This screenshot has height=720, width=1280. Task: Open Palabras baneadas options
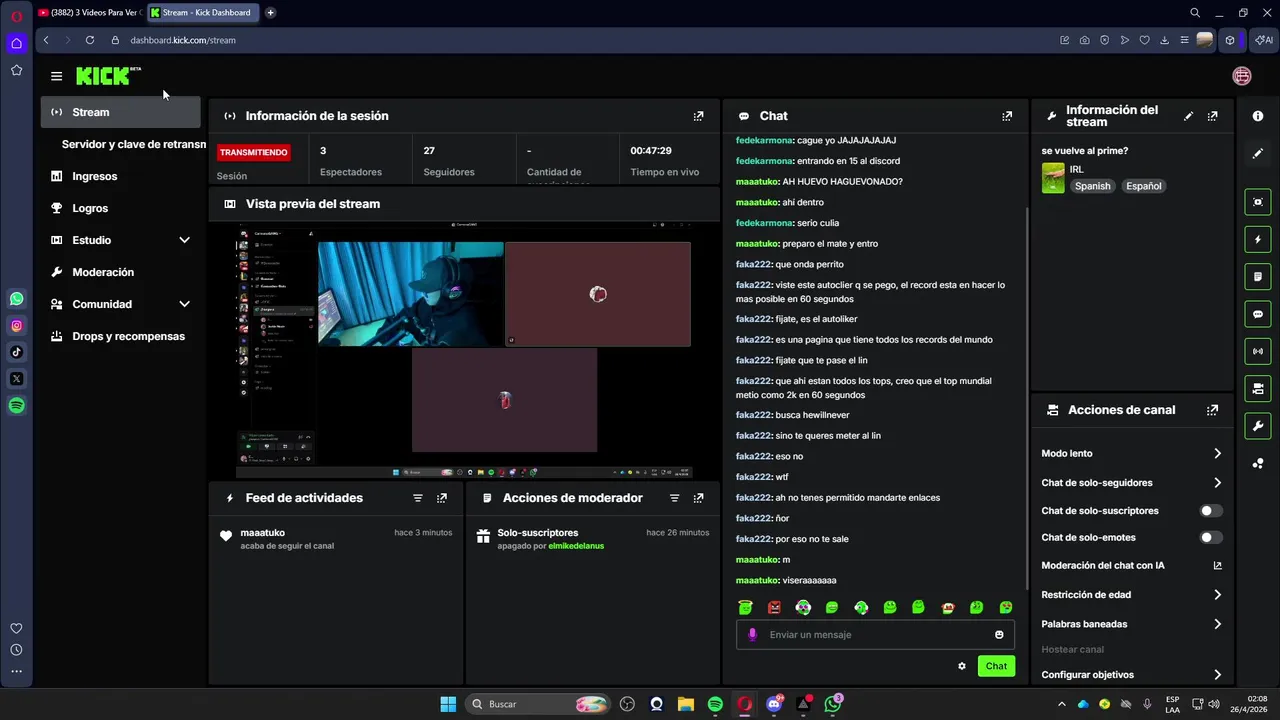tap(1132, 624)
